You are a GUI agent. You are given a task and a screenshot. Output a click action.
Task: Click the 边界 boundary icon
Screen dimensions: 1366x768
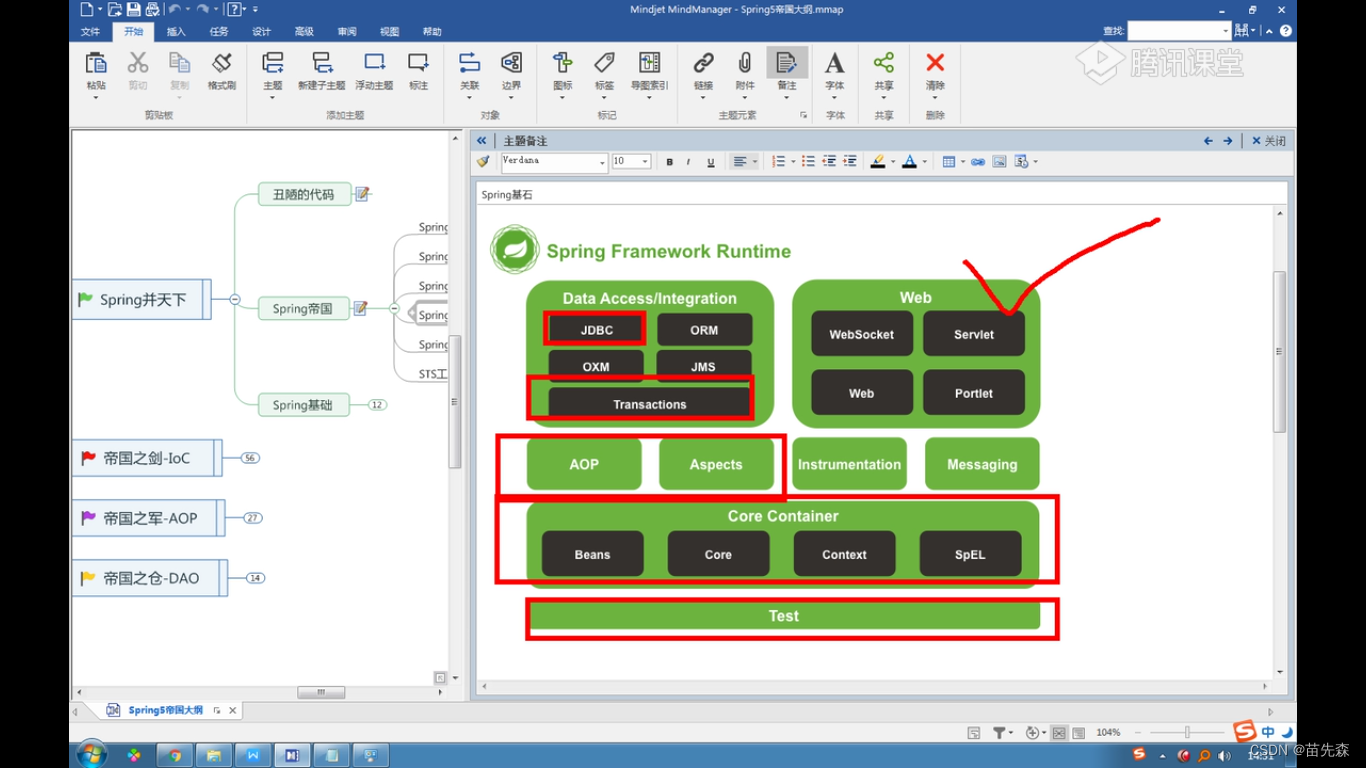pos(511,64)
